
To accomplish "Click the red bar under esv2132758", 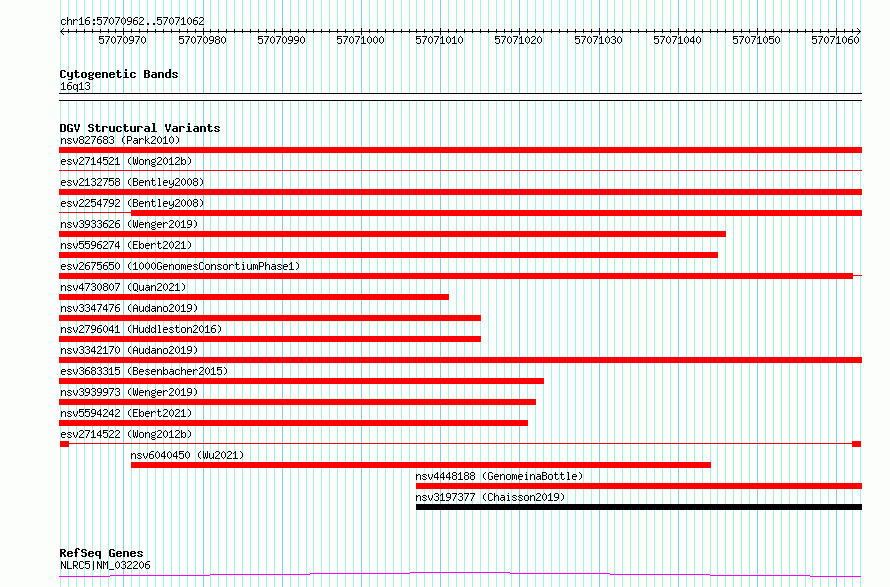I will click(x=460, y=192).
